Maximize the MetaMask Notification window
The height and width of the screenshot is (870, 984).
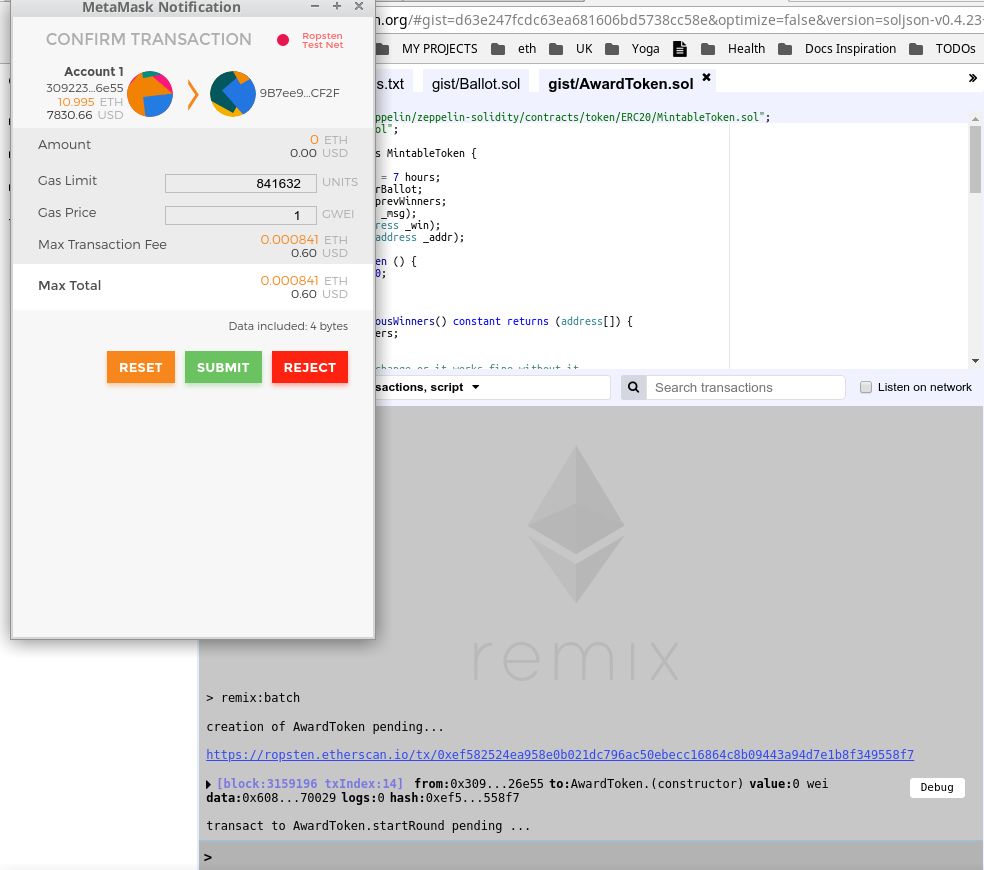(337, 6)
